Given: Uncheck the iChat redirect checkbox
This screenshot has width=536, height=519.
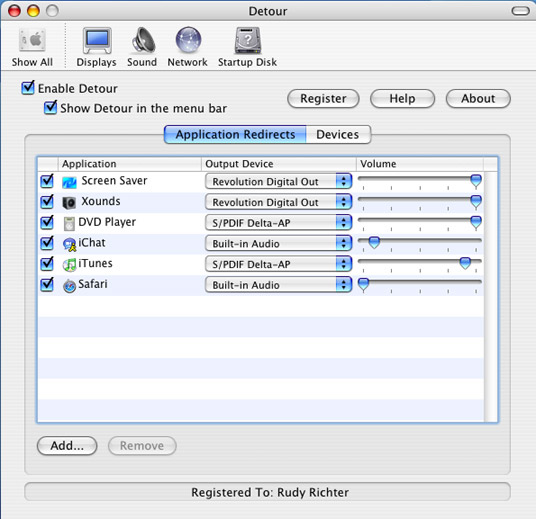Looking at the screenshot, I should (47, 243).
